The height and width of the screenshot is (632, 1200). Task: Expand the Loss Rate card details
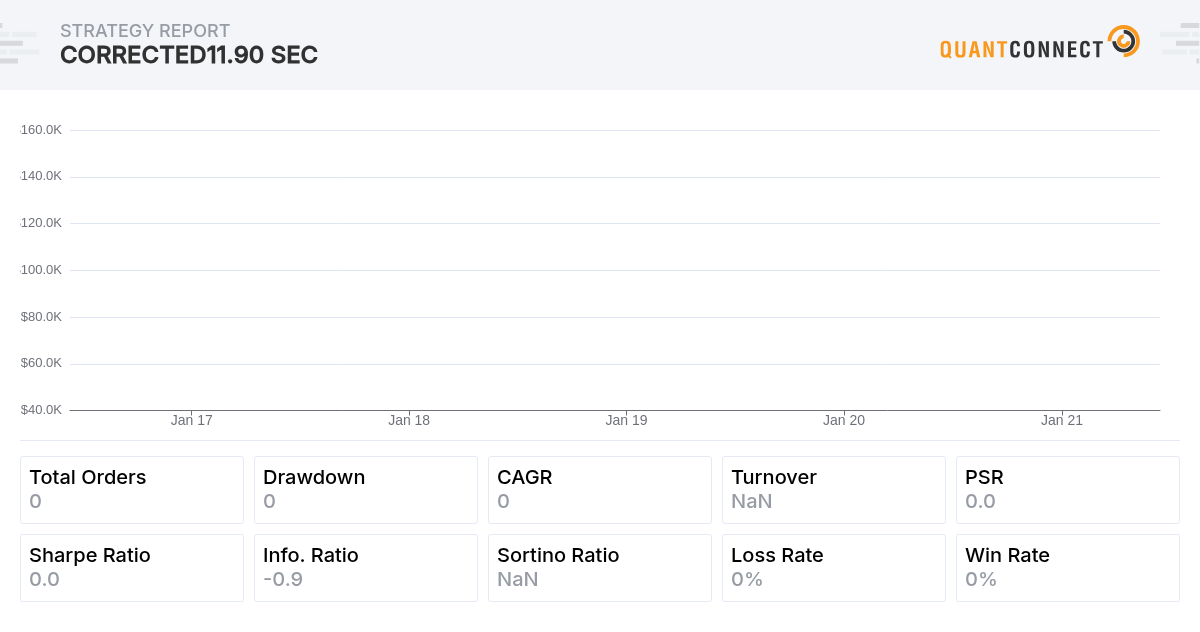click(x=833, y=567)
